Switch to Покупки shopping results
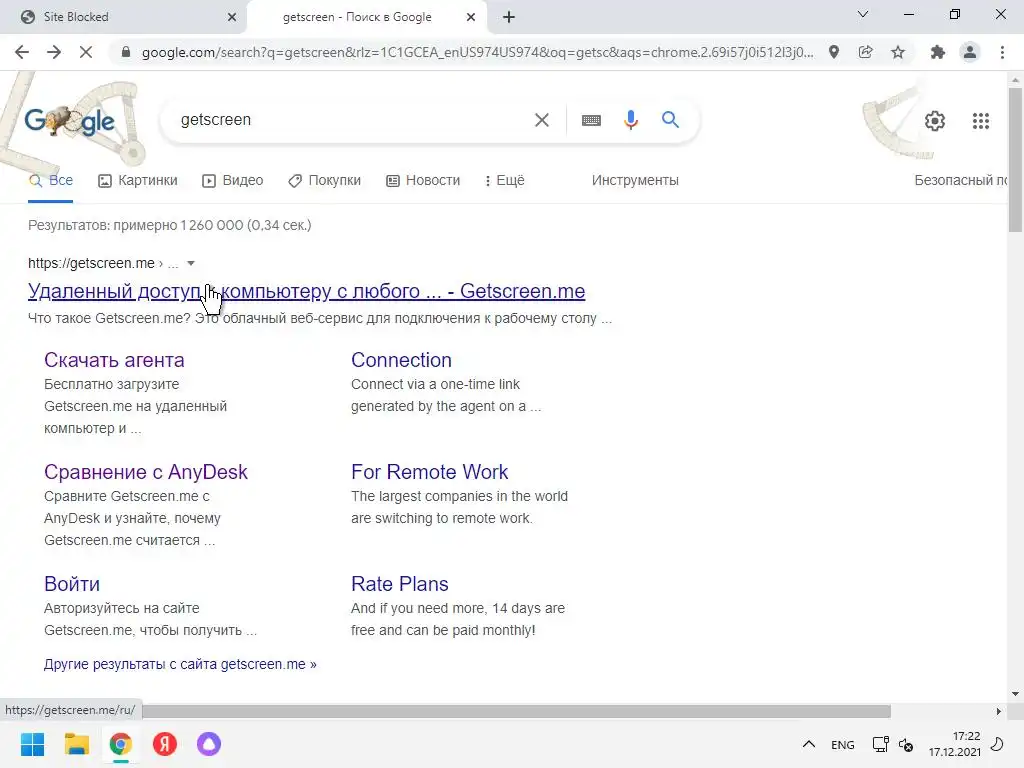1024x768 pixels. point(325,180)
